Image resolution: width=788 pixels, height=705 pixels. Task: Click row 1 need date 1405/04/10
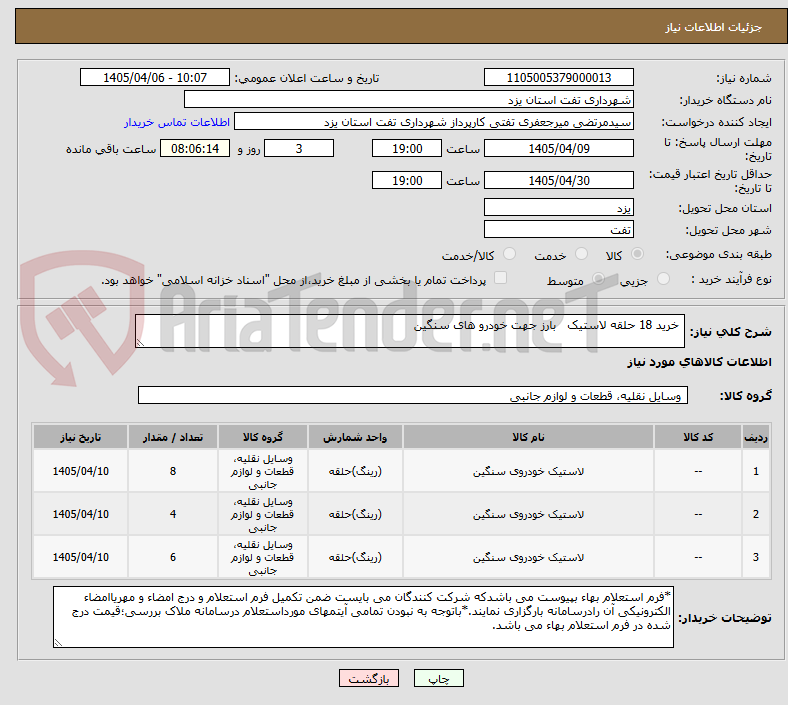point(80,471)
